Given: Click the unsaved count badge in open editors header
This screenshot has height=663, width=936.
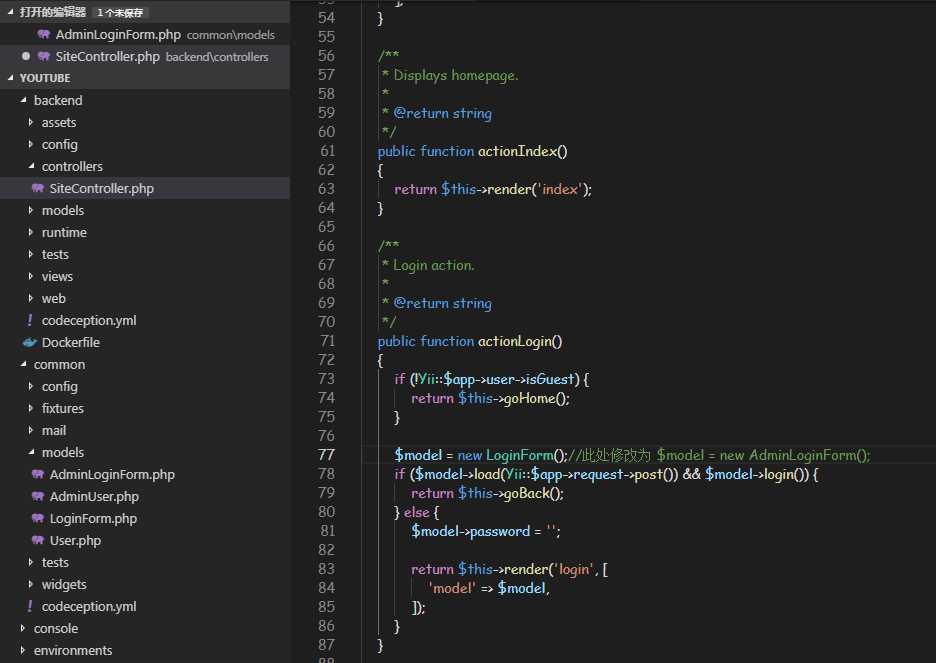Looking at the screenshot, I should 120,13.
